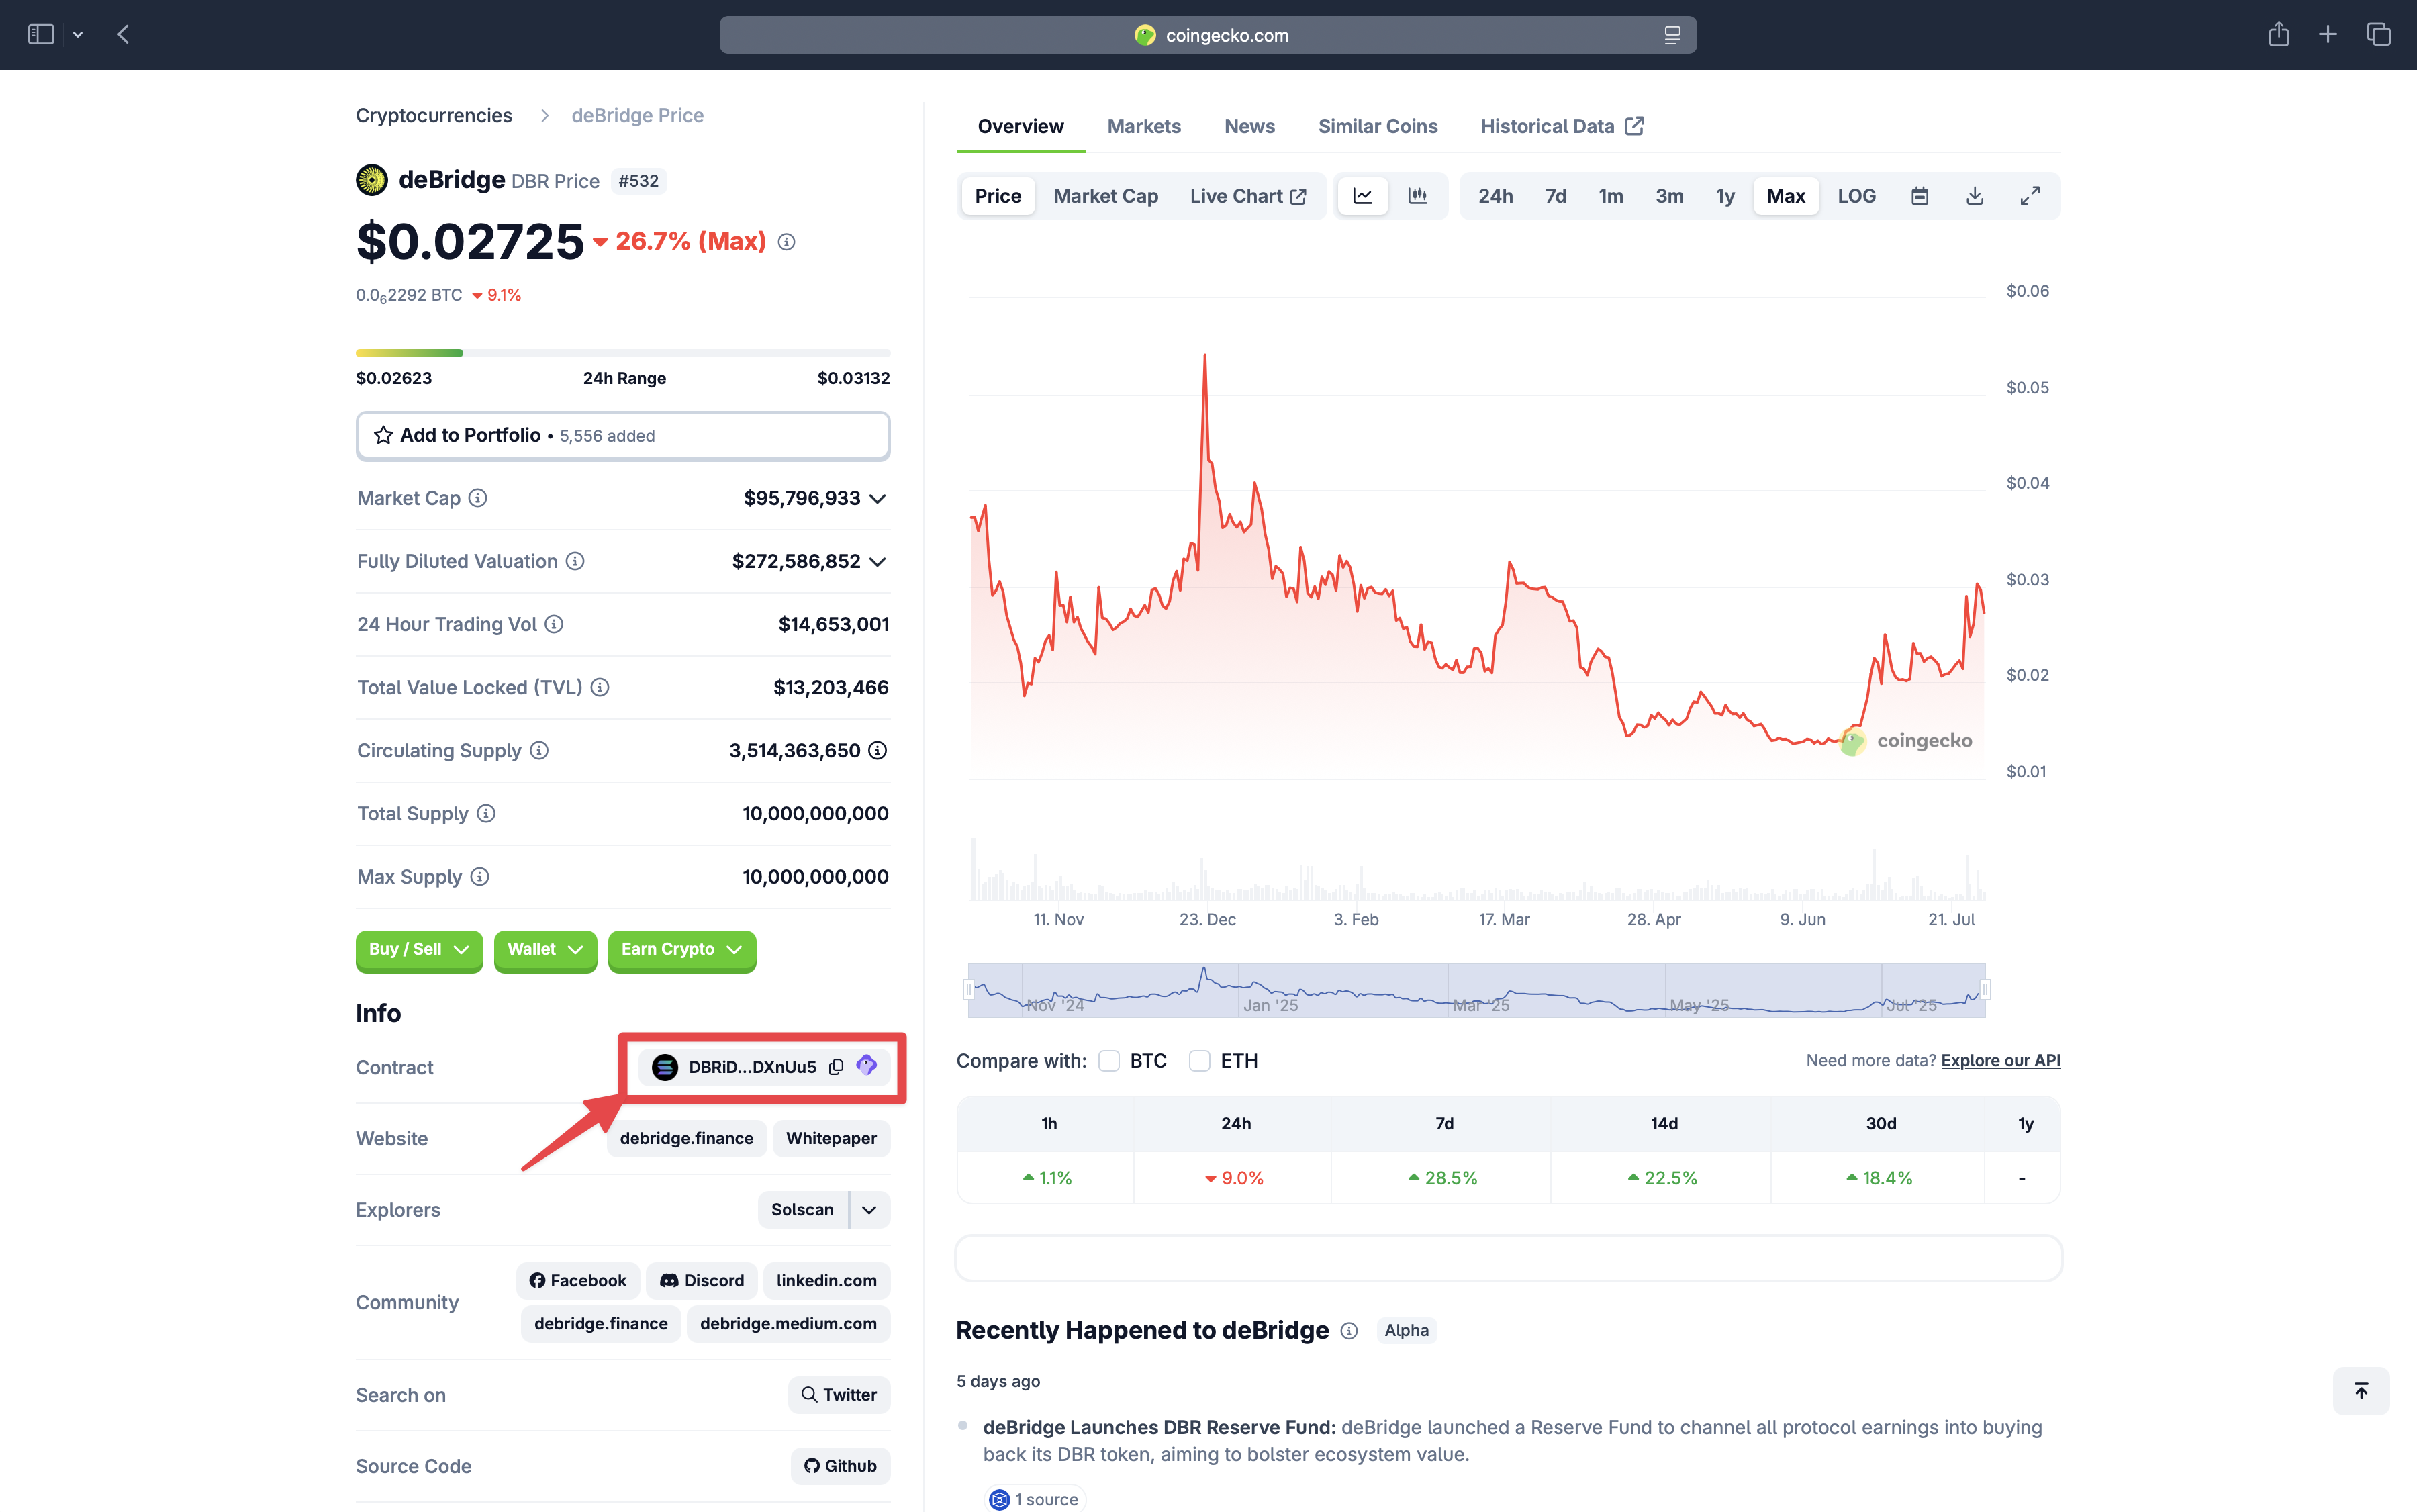The image size is (2417, 1512).
Task: Copy the contract address icon
Action: coord(836,1067)
